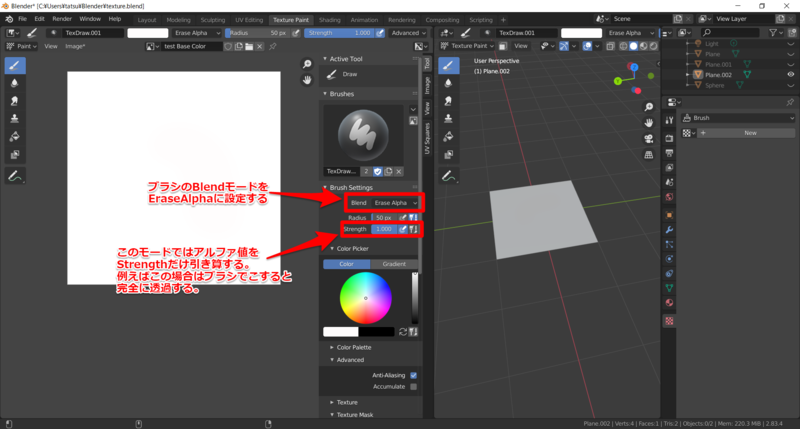Toggle radius pressure sensitivity in header

click(296, 33)
